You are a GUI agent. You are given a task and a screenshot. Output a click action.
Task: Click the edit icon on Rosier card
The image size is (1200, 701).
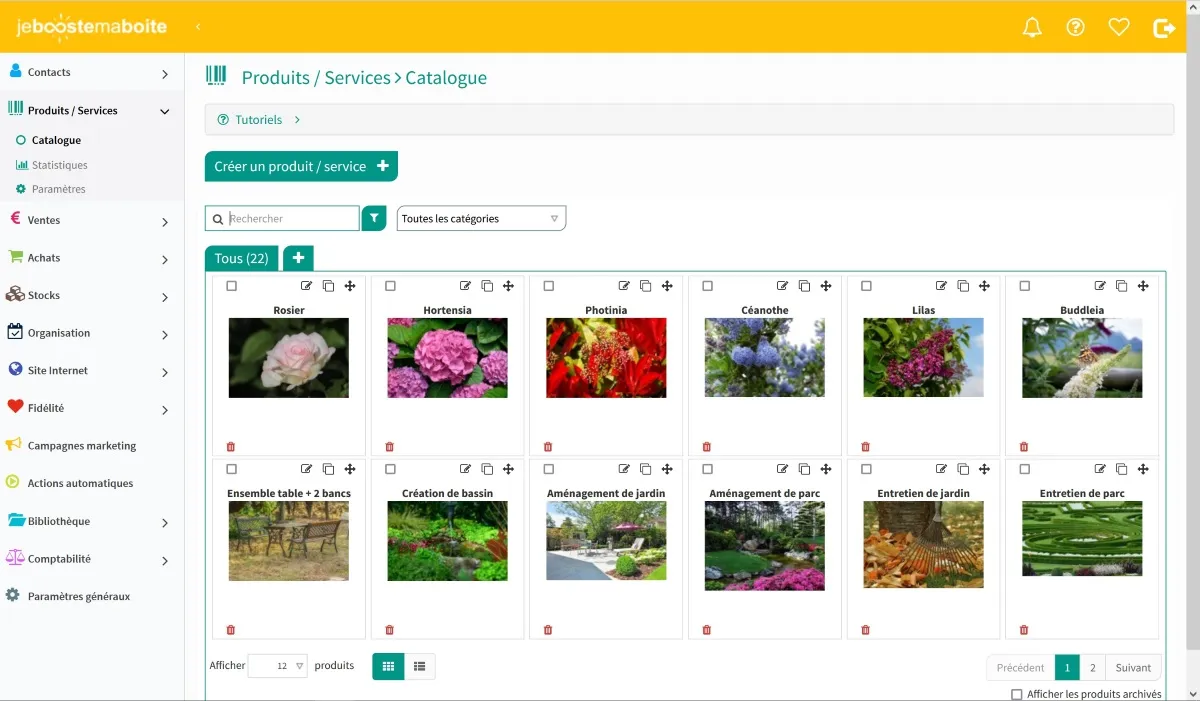[307, 286]
